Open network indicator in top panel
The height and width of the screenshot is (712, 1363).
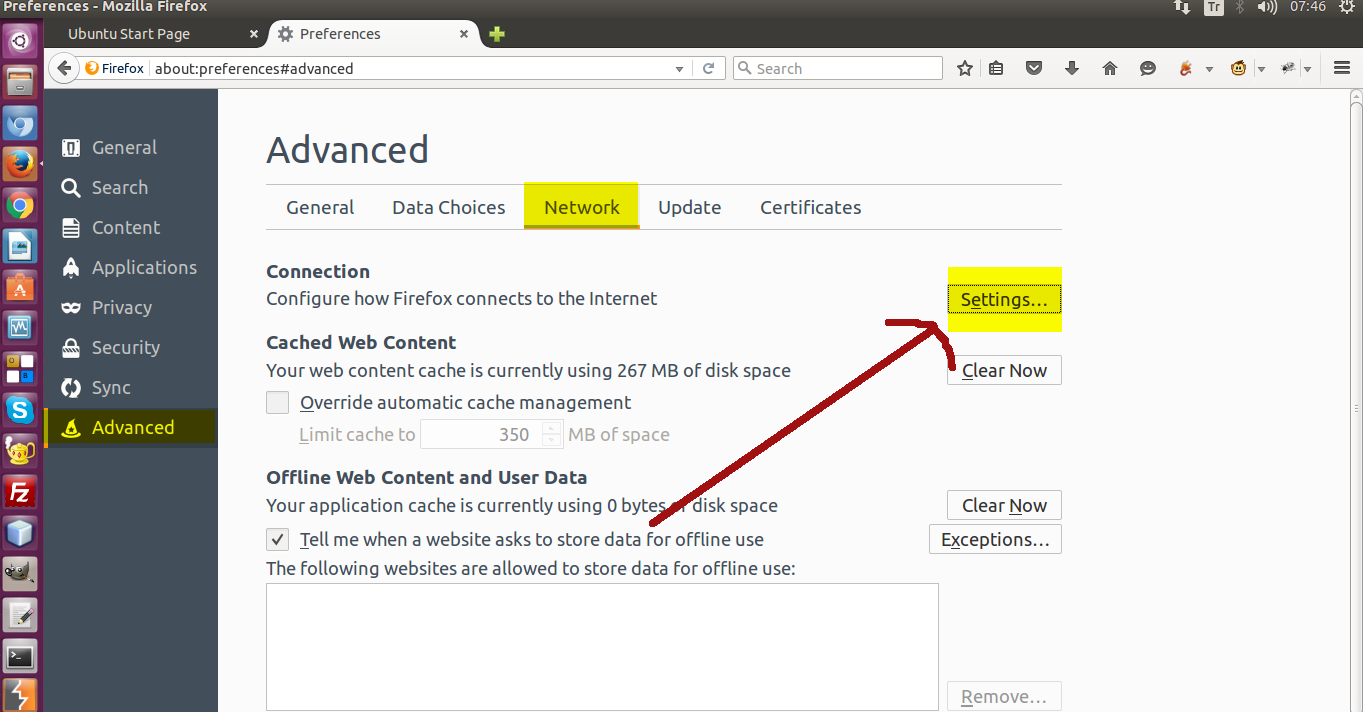pyautogui.click(x=1182, y=7)
